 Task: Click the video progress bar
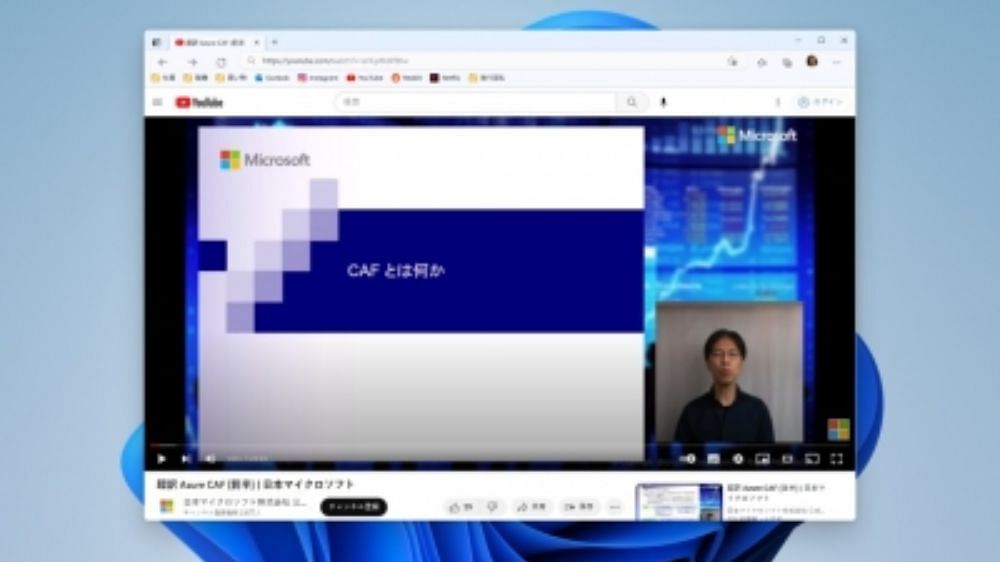(499, 445)
